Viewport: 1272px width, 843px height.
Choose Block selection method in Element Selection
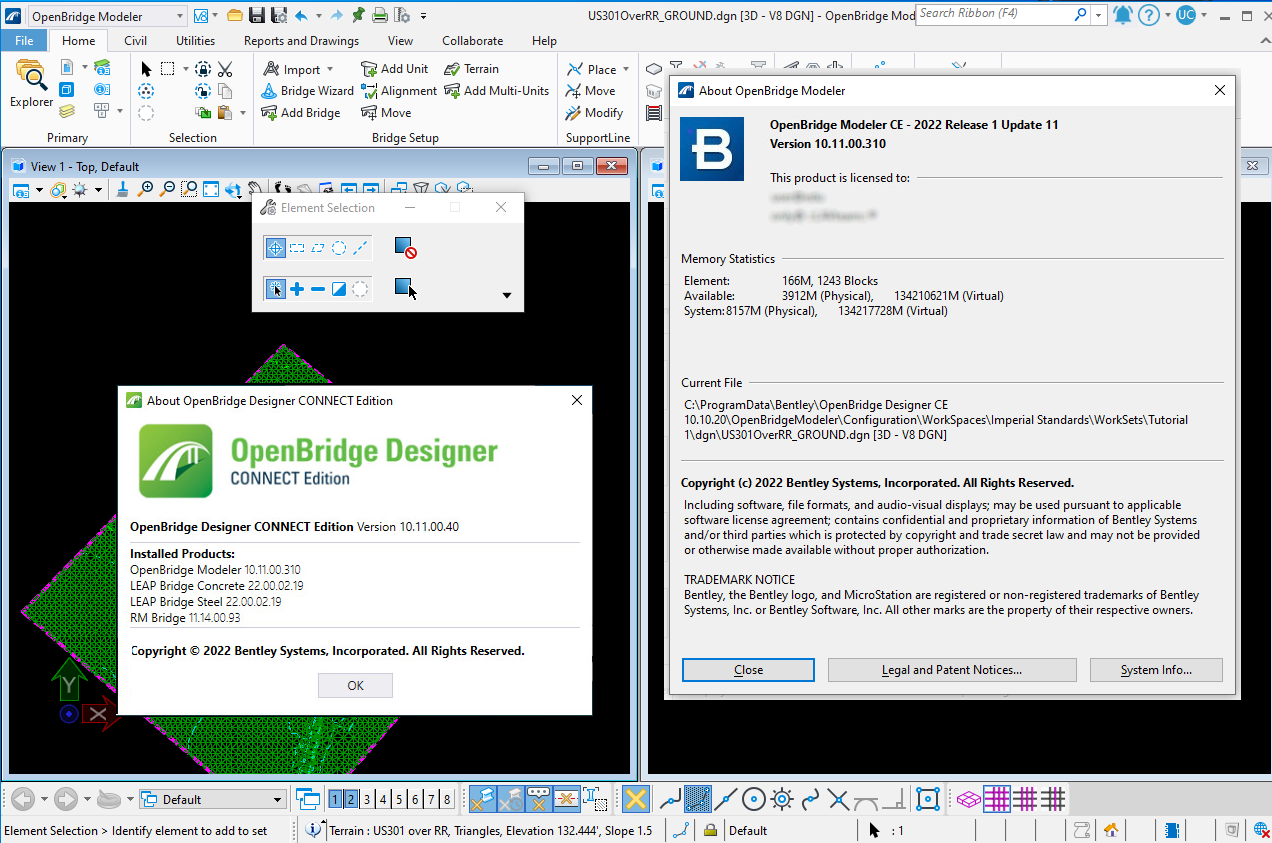(x=297, y=247)
